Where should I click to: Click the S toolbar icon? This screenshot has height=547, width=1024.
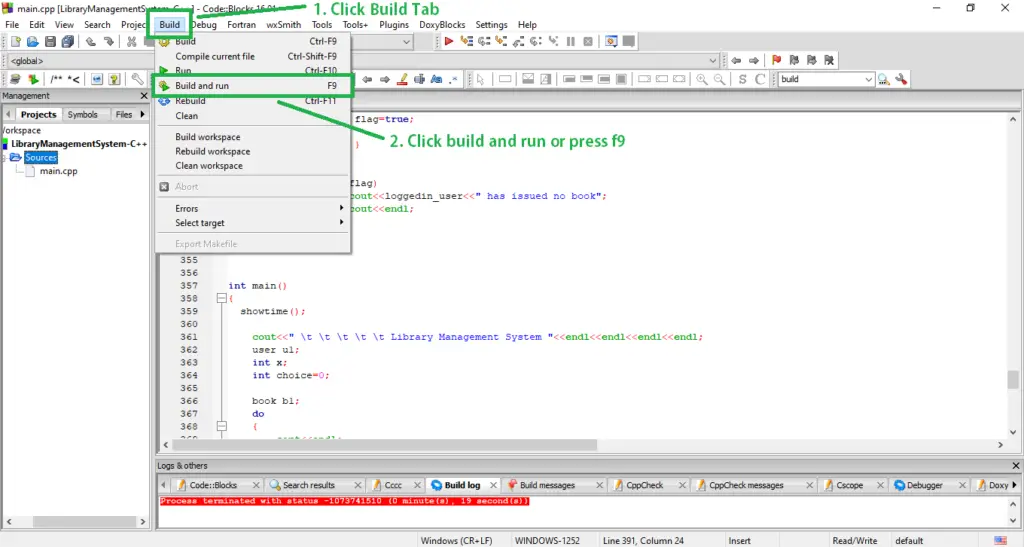(x=743, y=79)
